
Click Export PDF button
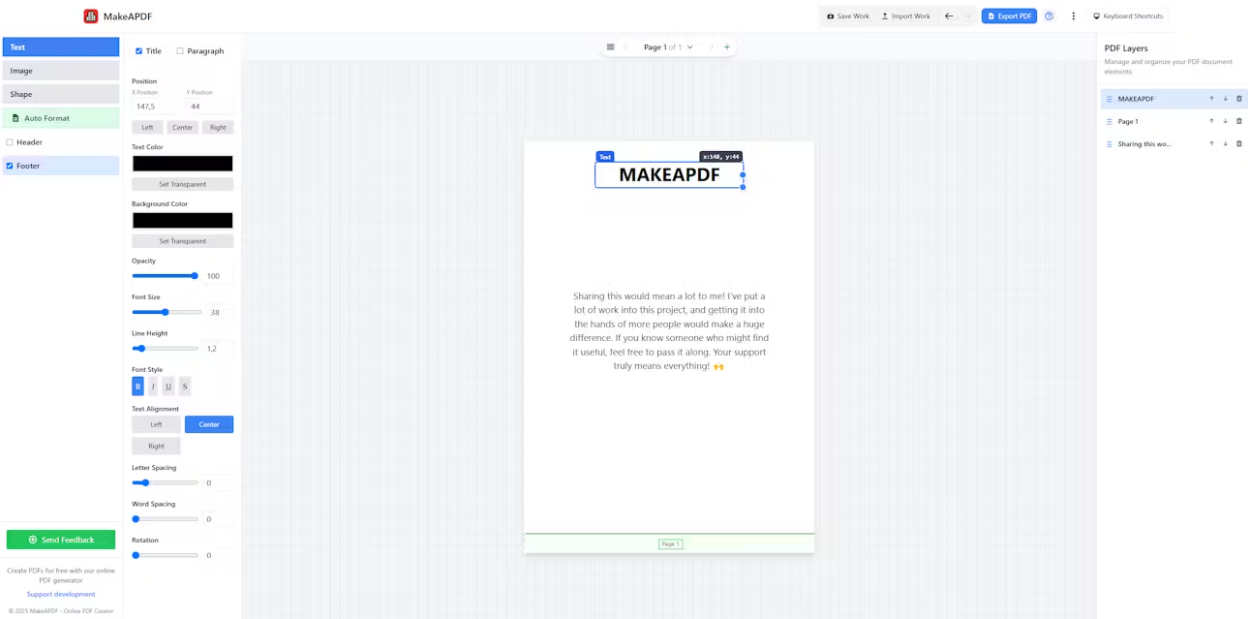tap(1009, 16)
